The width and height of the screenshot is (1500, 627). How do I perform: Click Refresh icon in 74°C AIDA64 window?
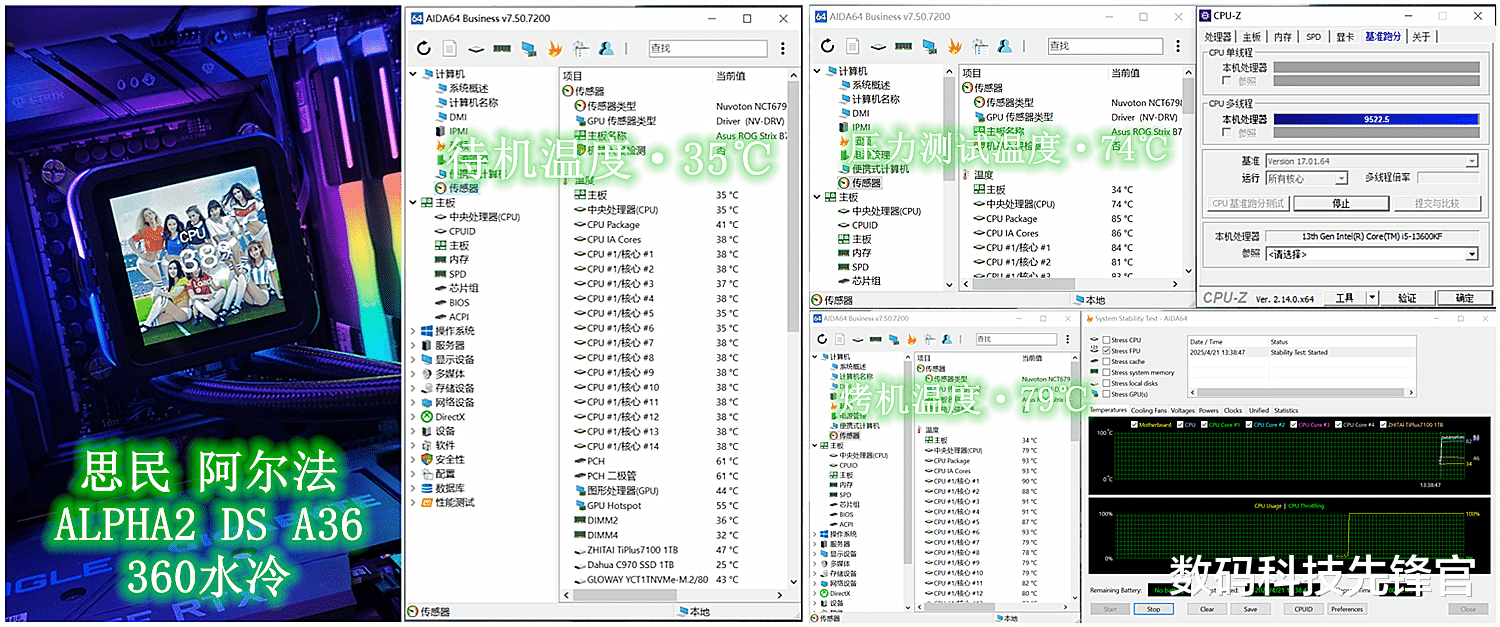pos(827,46)
